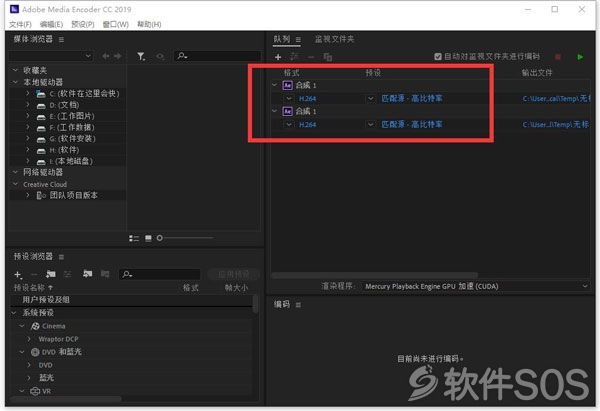Screen dimensions: 600x411
Task: Duplicate the selected queue item icon
Action: point(328,57)
